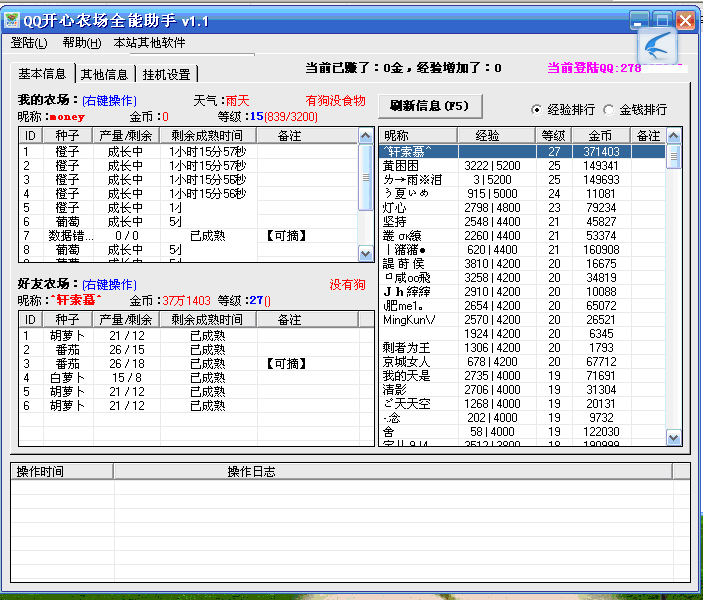Select my farm row 6 葡萄
This screenshot has height=600, width=703.
pos(188,222)
